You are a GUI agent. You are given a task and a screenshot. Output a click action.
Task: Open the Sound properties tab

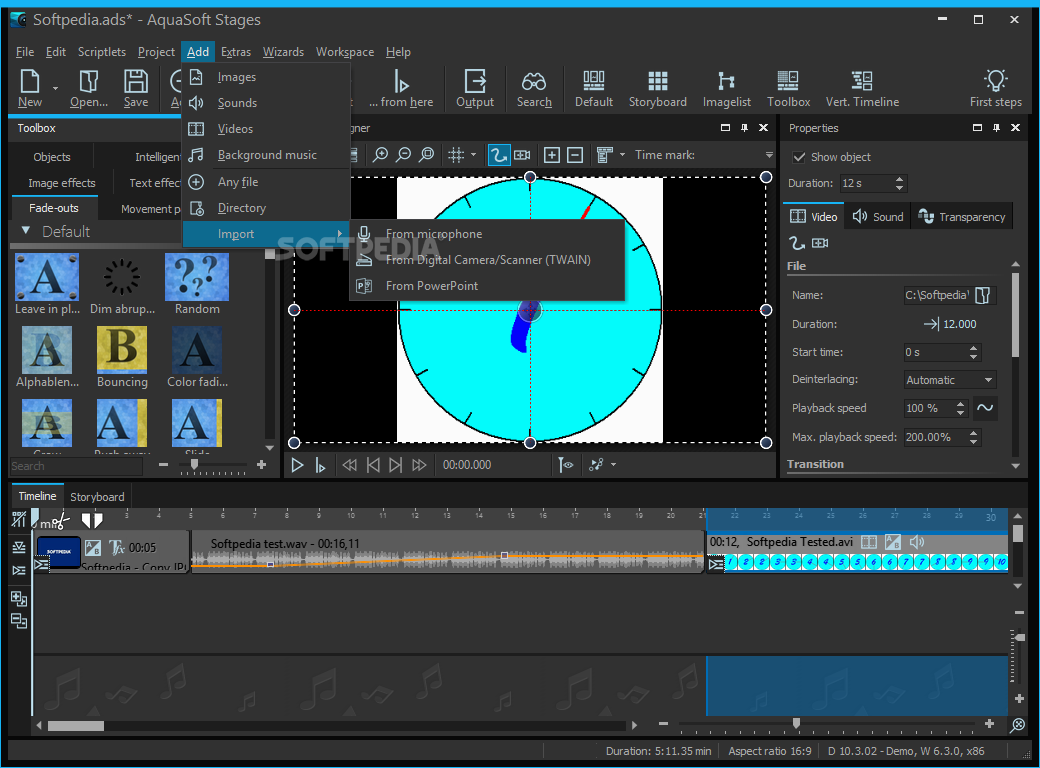(878, 217)
